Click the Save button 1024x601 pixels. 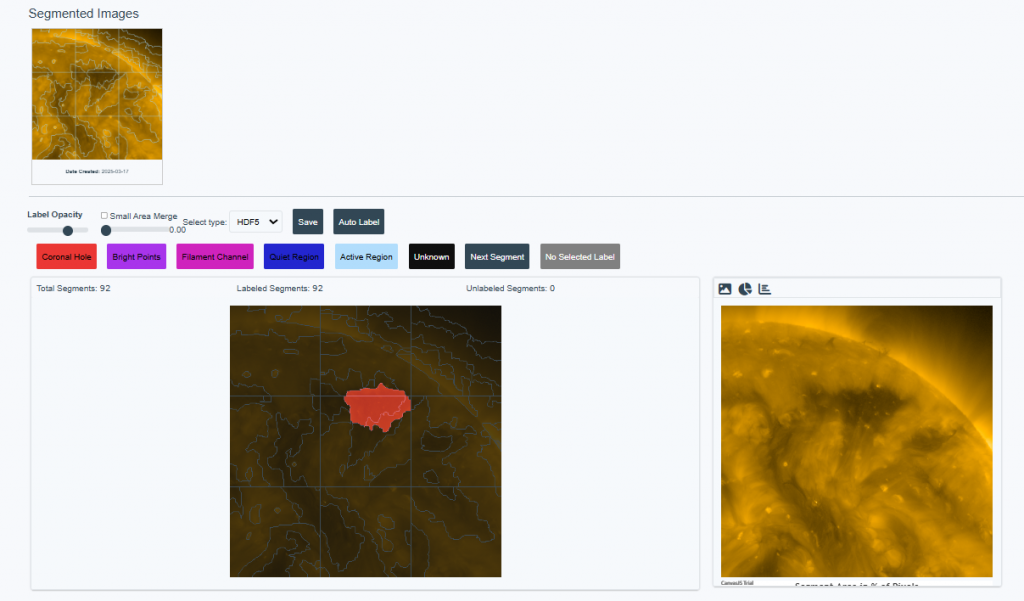(x=308, y=222)
